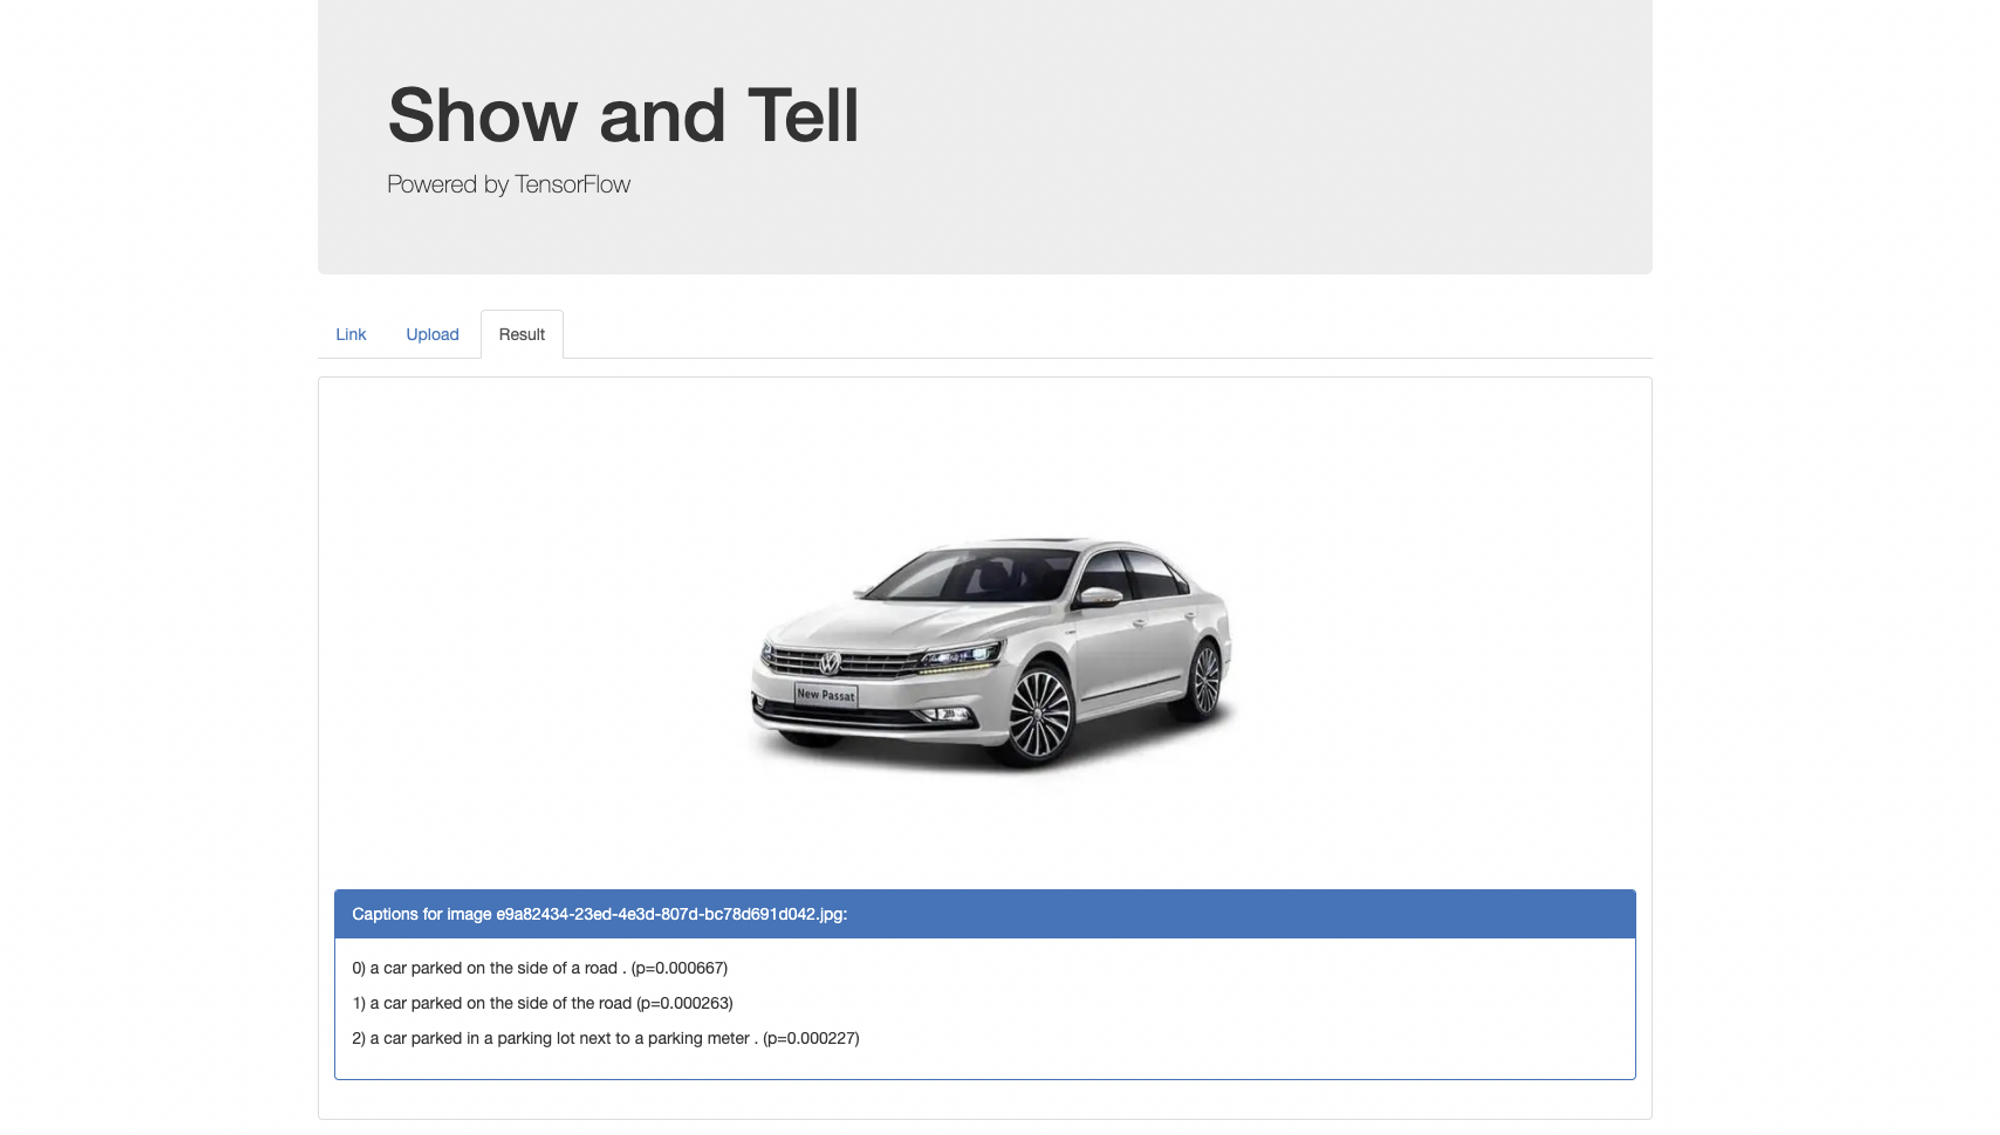
Task: Click the blue captions header bar
Action: tap(985, 912)
